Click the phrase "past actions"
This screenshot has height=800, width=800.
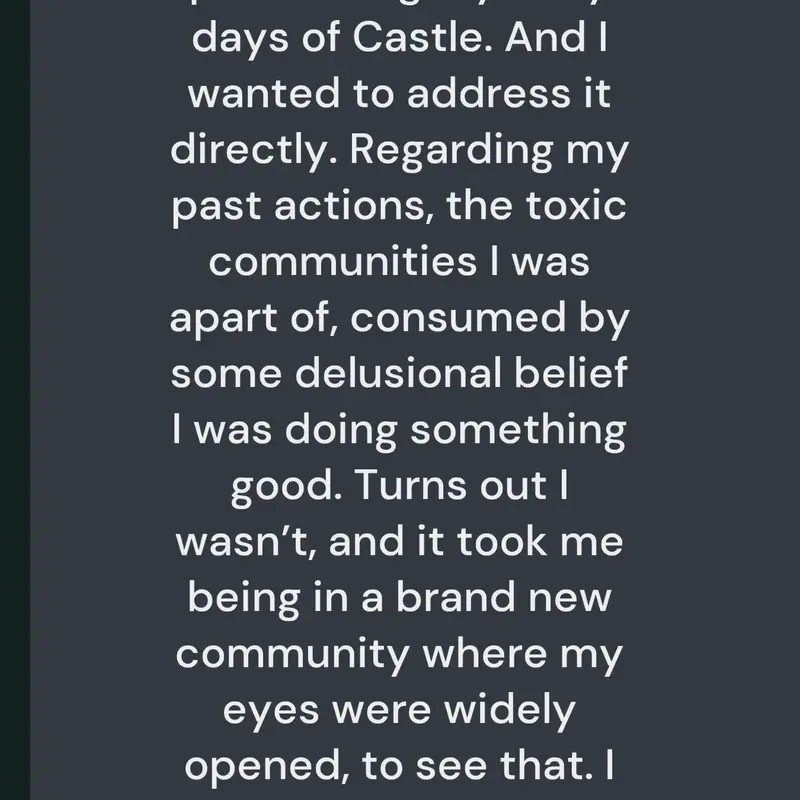point(303,207)
